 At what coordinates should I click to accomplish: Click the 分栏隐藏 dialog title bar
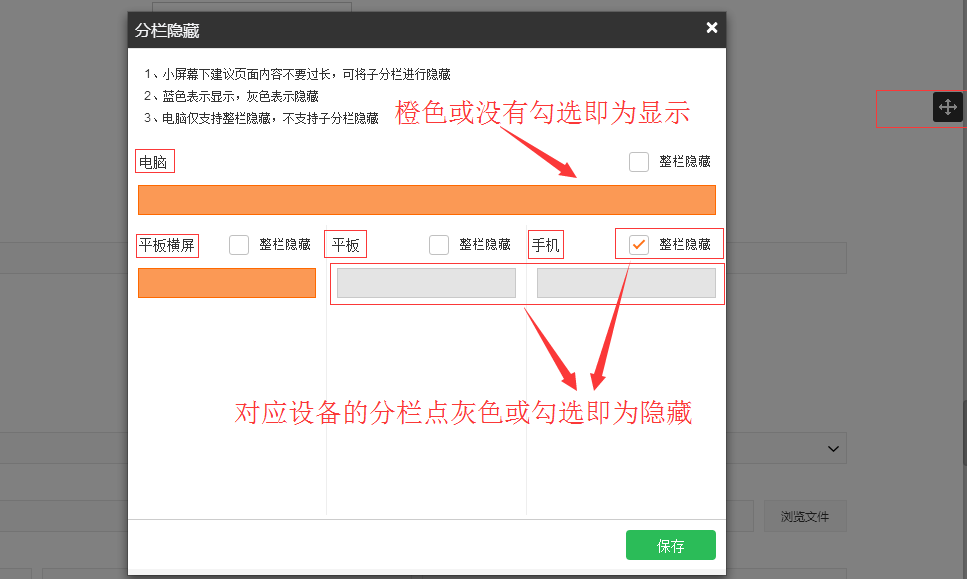(400, 30)
